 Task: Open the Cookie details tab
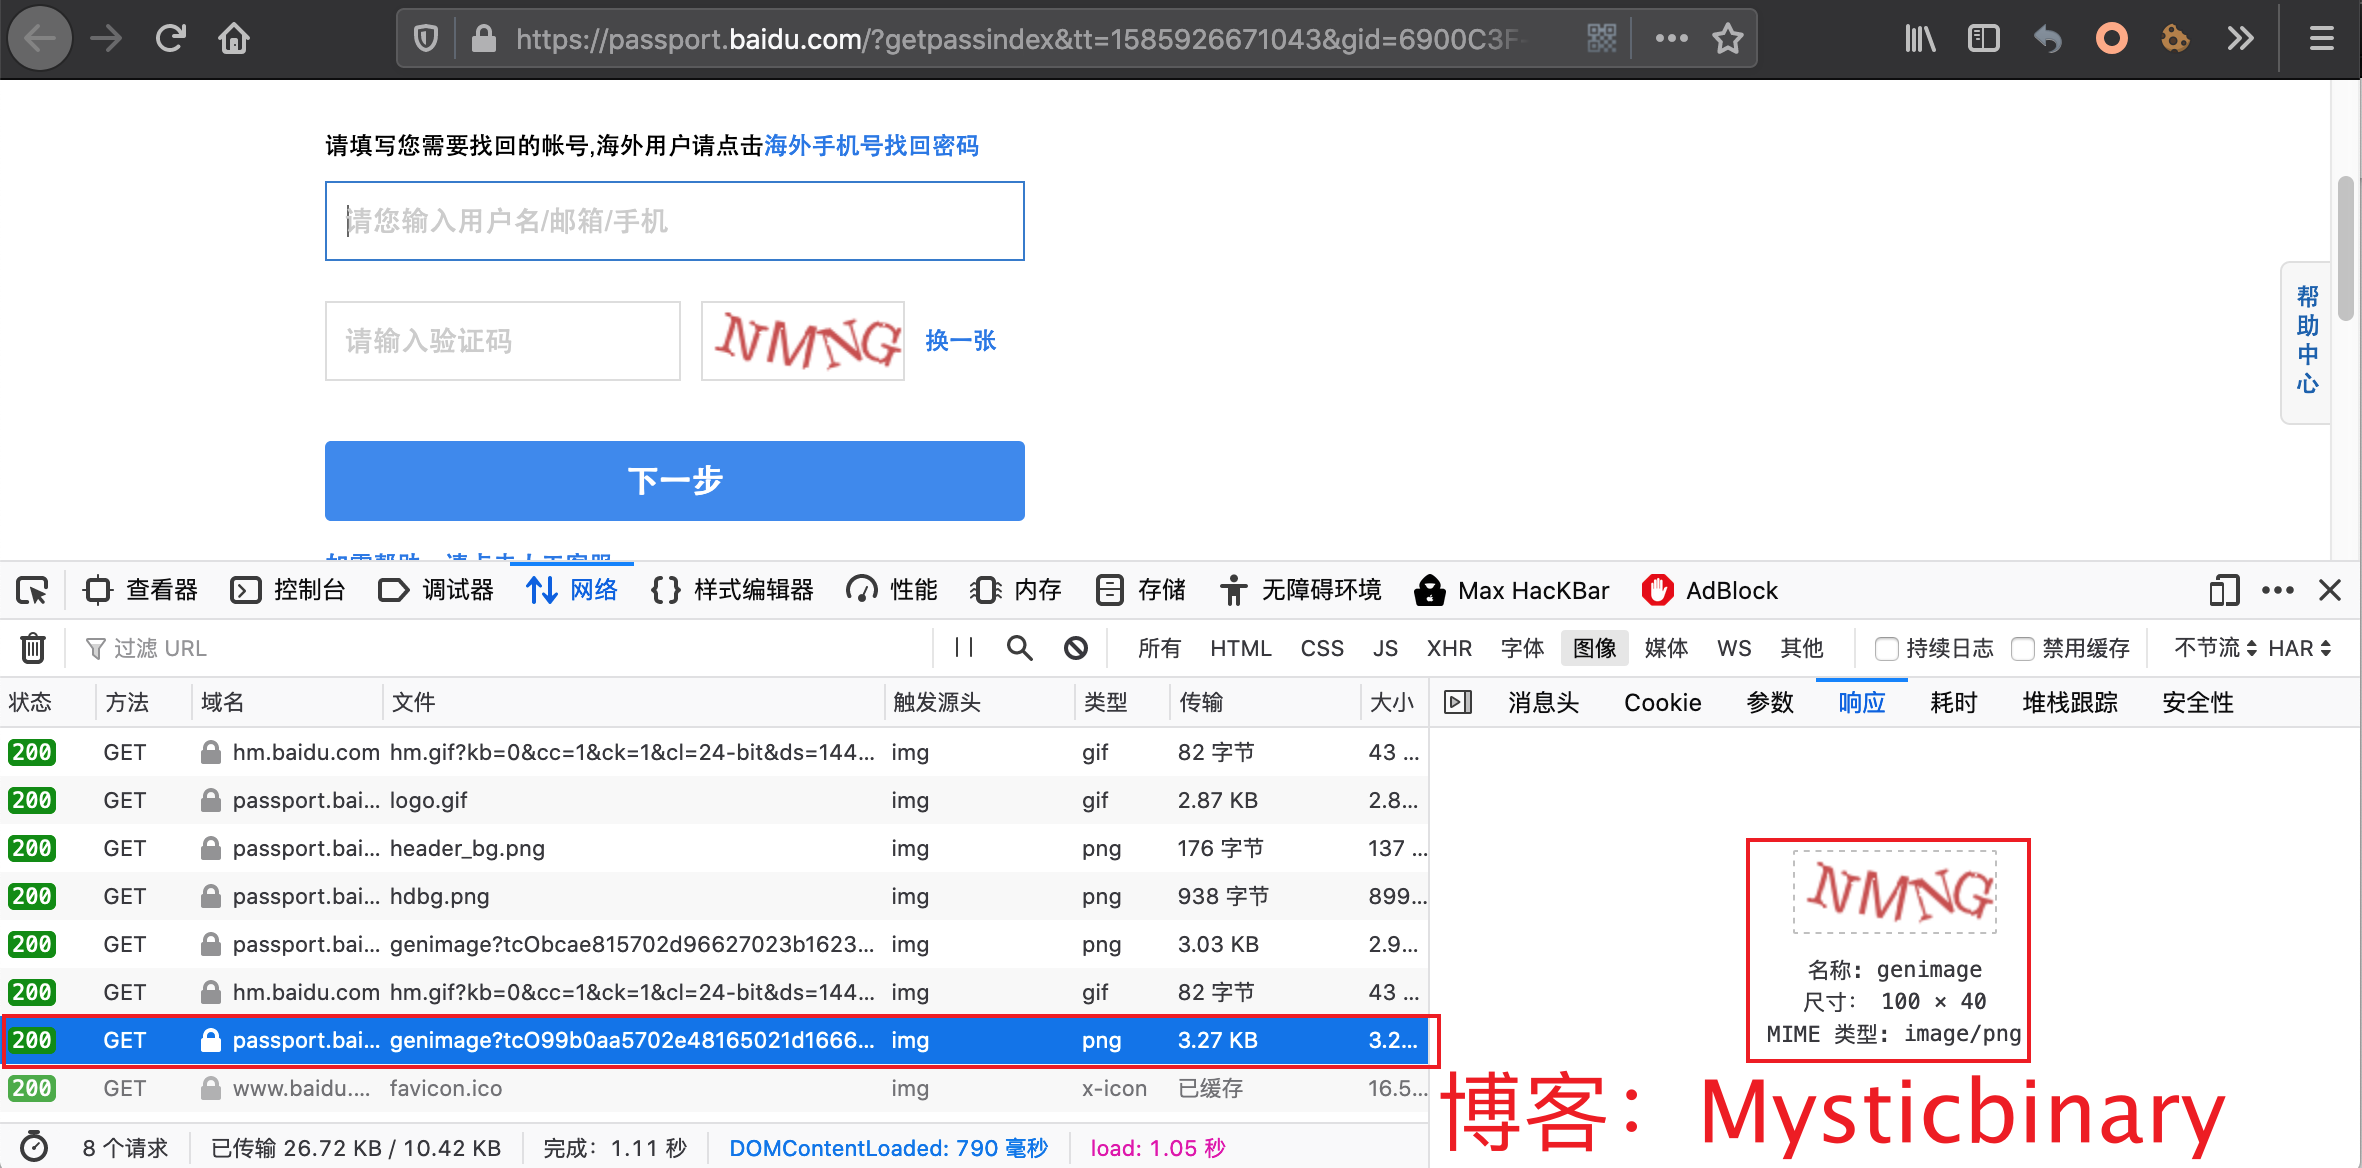point(1662,702)
